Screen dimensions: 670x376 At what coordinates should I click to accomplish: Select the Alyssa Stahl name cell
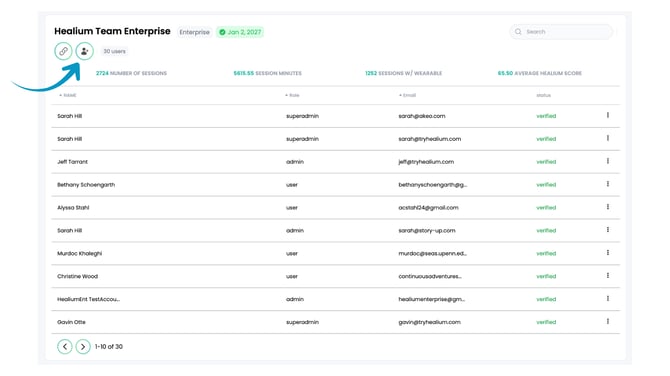(73, 208)
